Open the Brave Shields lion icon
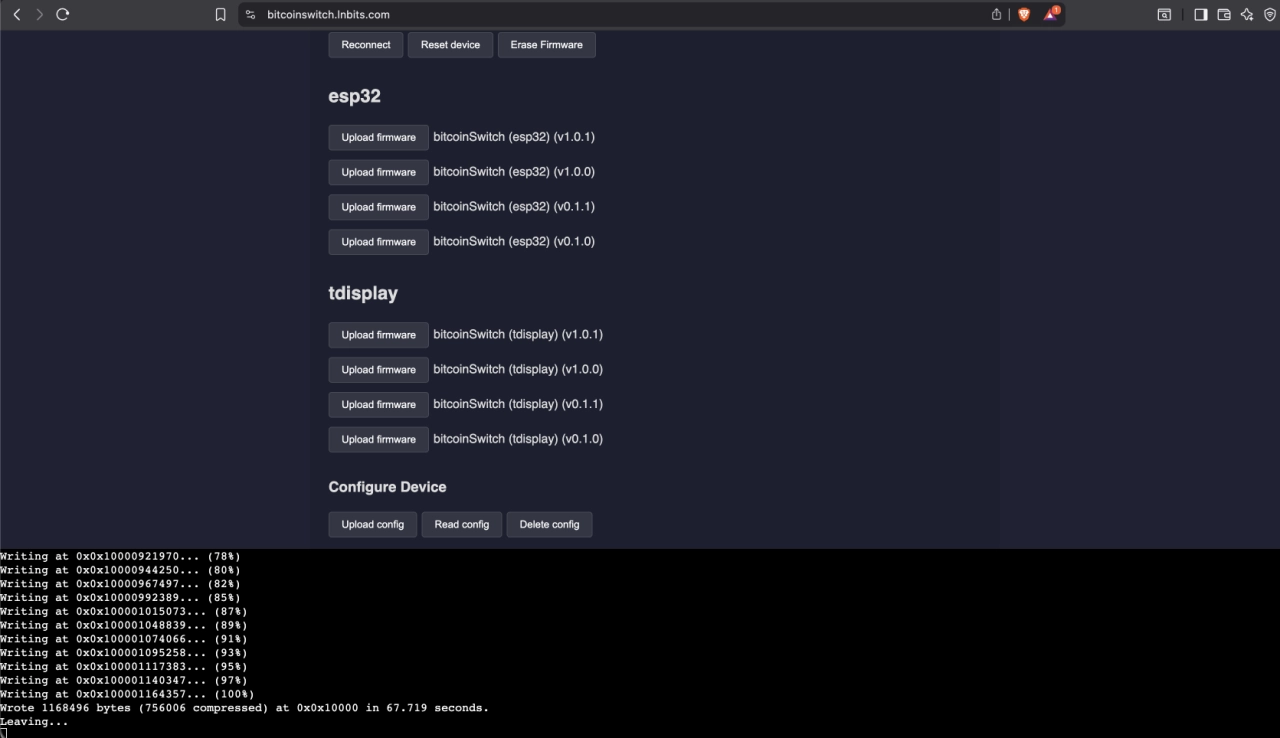The height and width of the screenshot is (738, 1280). [x=1024, y=15]
